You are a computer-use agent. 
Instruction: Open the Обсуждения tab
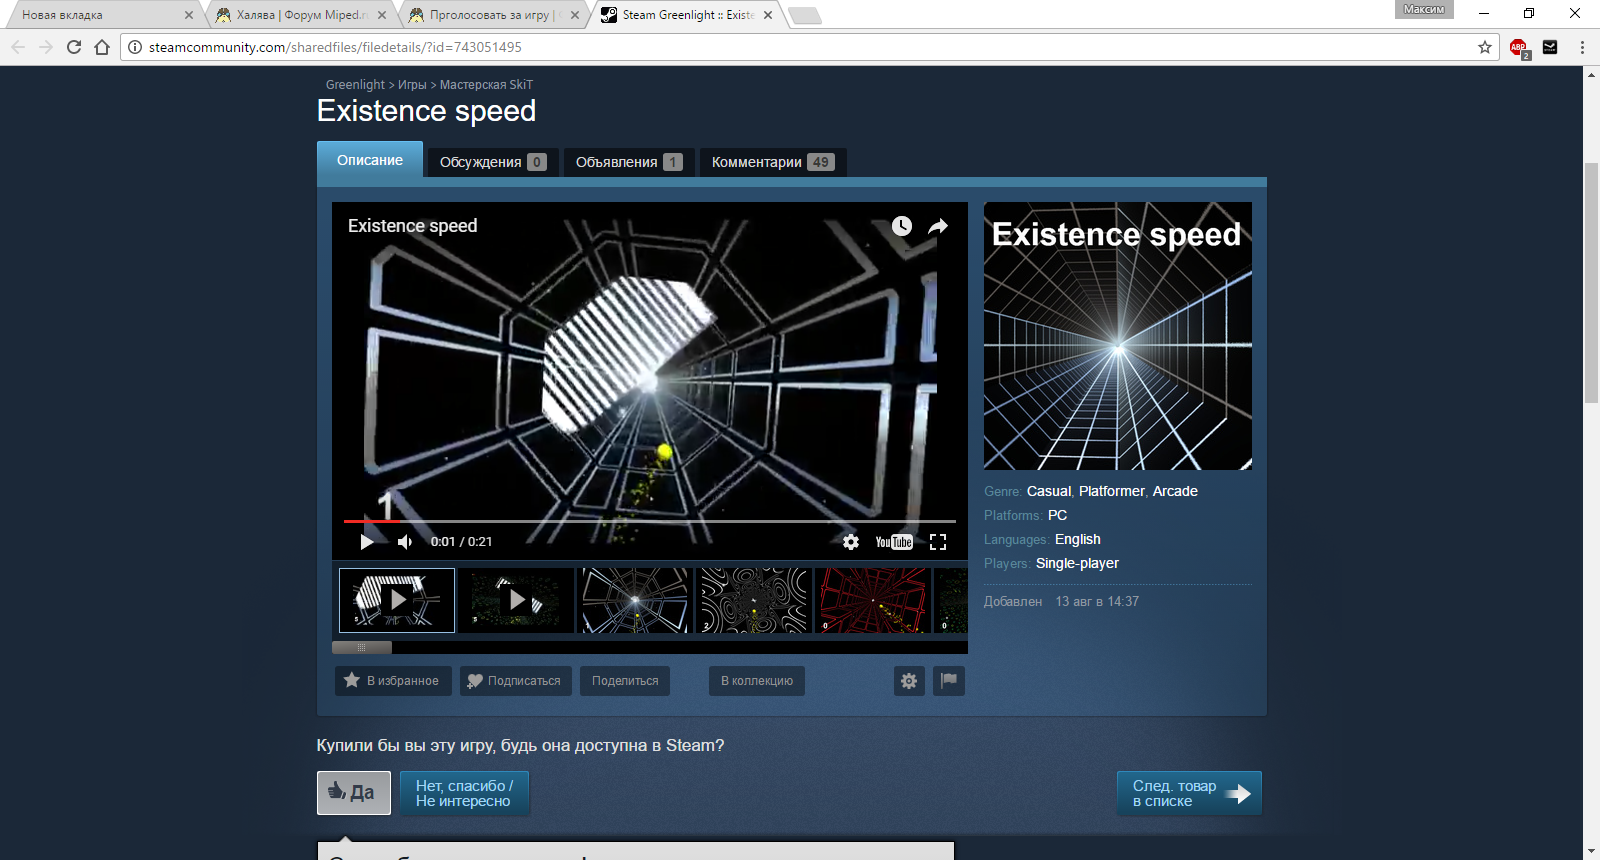coord(493,162)
